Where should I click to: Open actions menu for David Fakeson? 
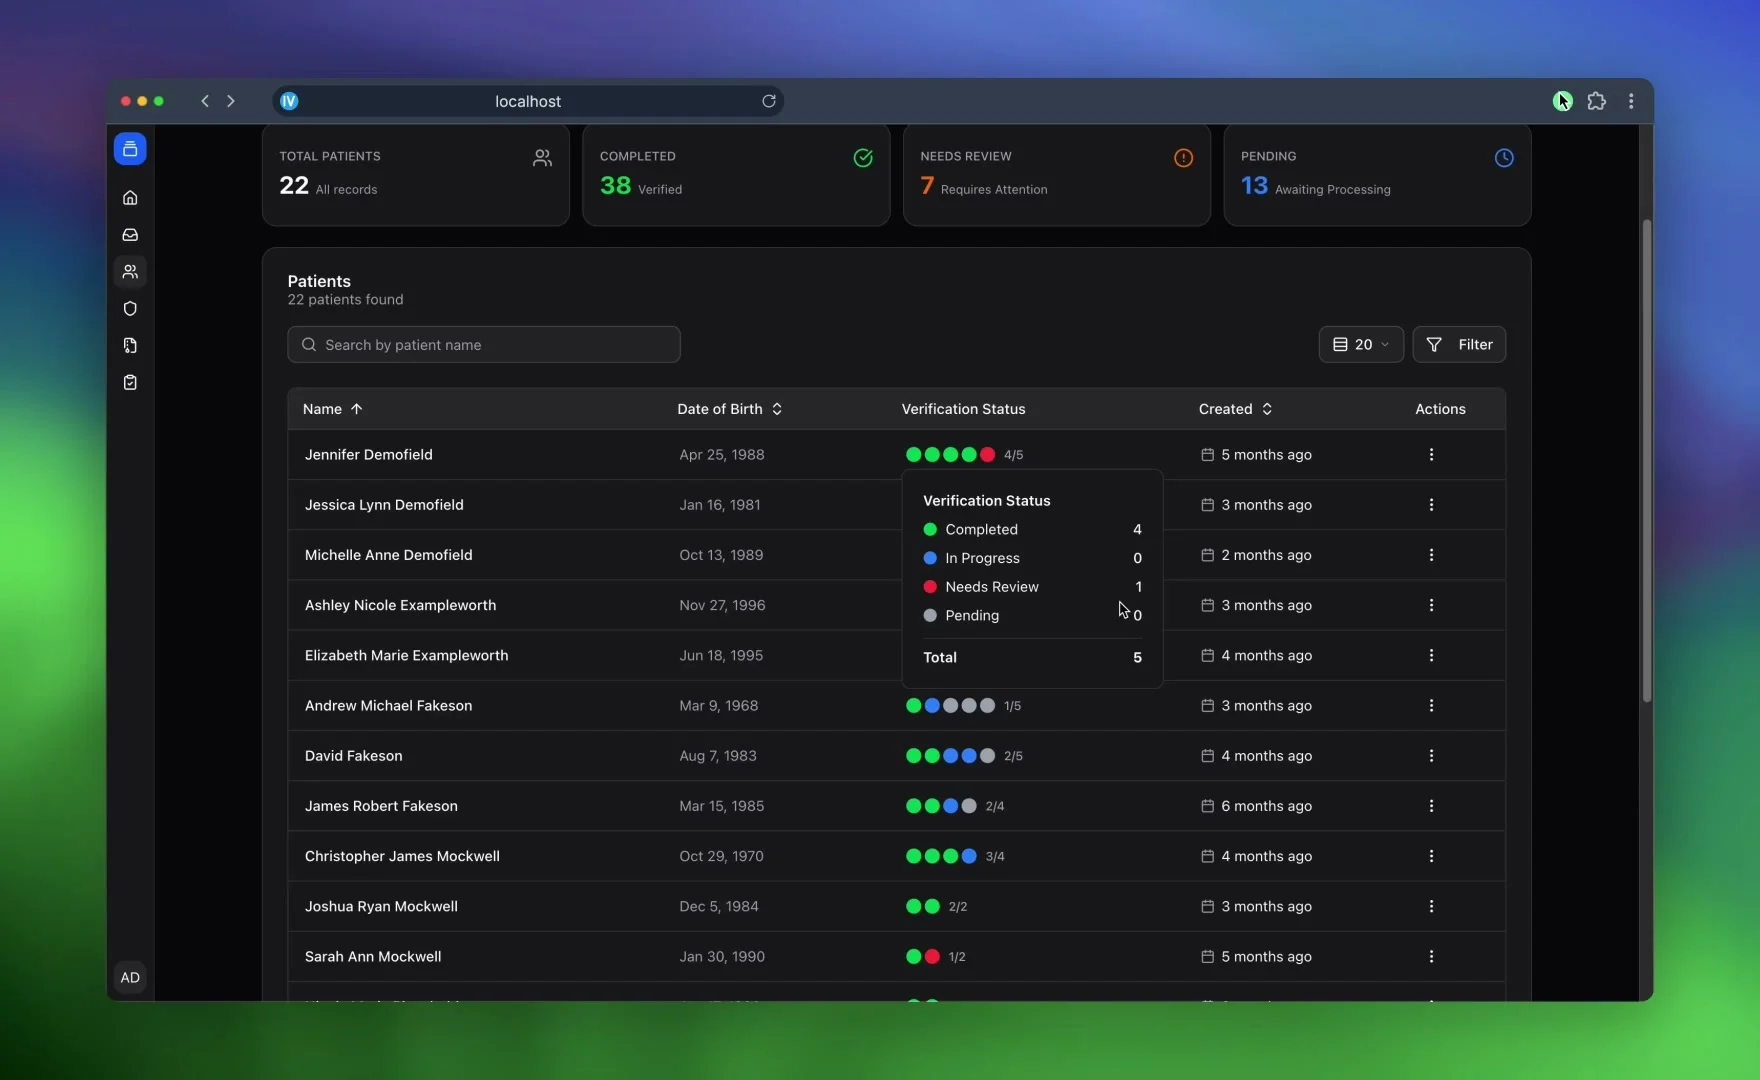click(x=1431, y=756)
